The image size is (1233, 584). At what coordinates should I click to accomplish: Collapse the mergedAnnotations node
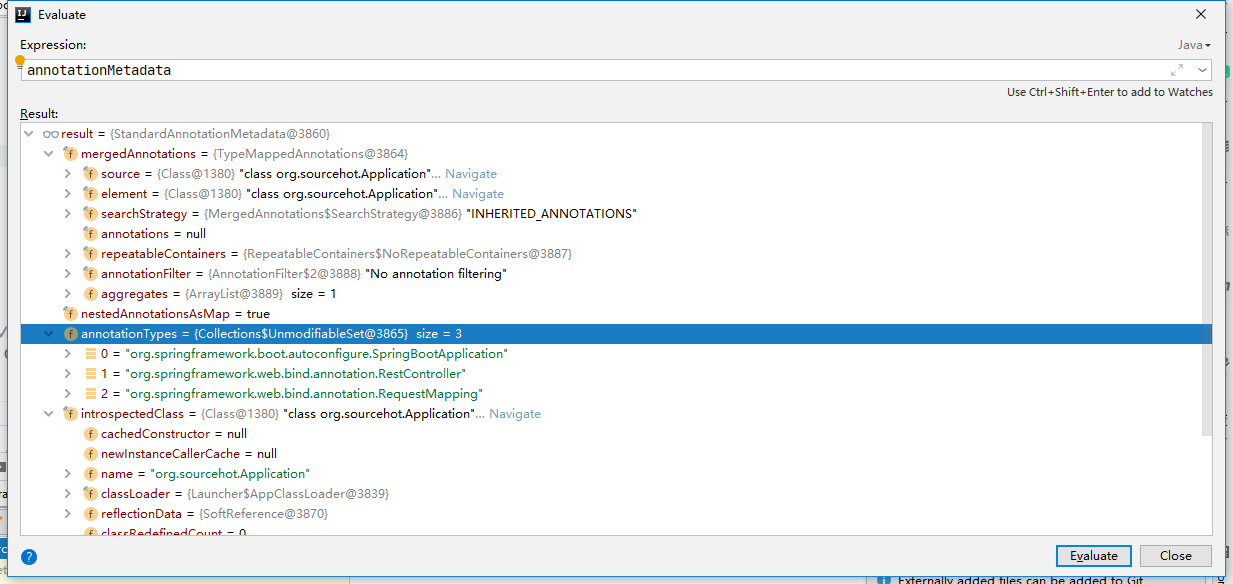48,154
